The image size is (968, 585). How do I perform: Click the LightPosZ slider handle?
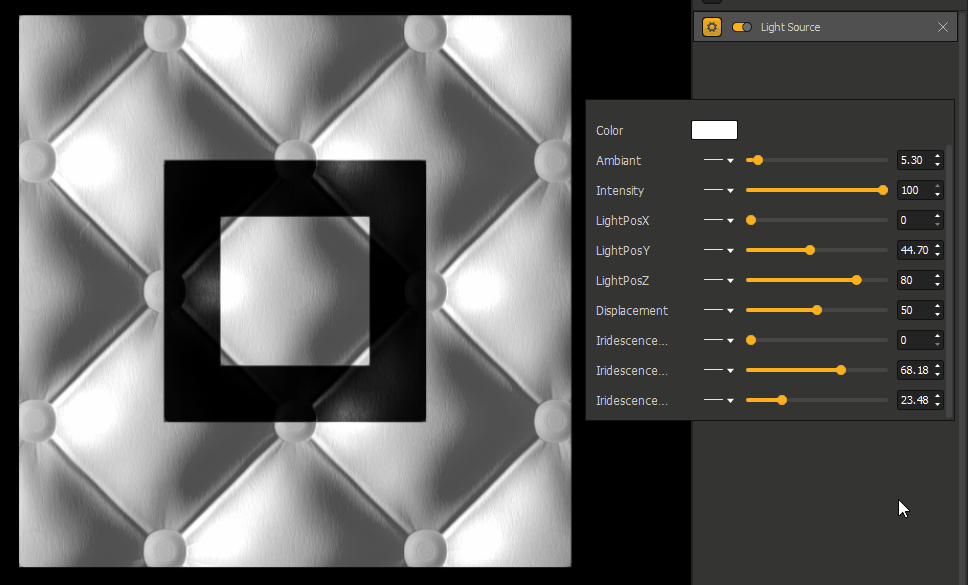click(857, 280)
